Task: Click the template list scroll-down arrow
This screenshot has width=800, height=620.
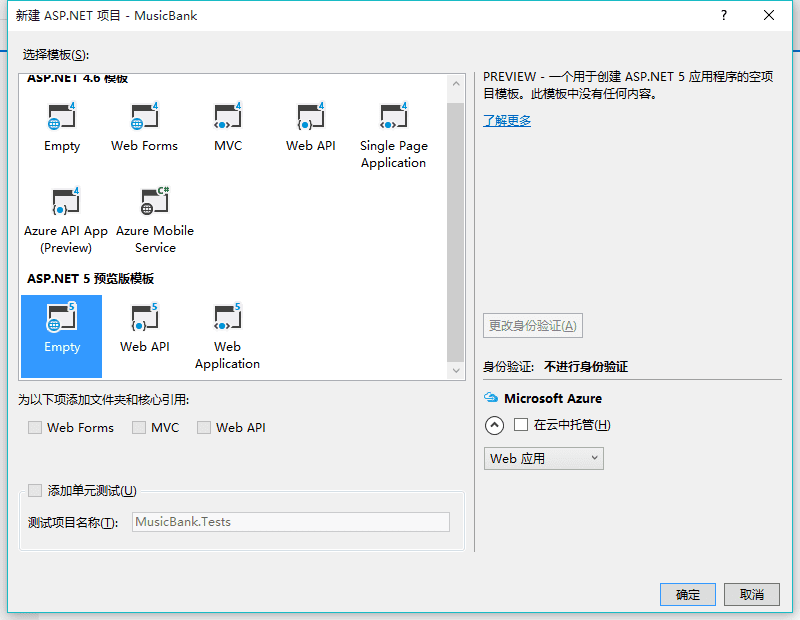Action: click(456, 370)
